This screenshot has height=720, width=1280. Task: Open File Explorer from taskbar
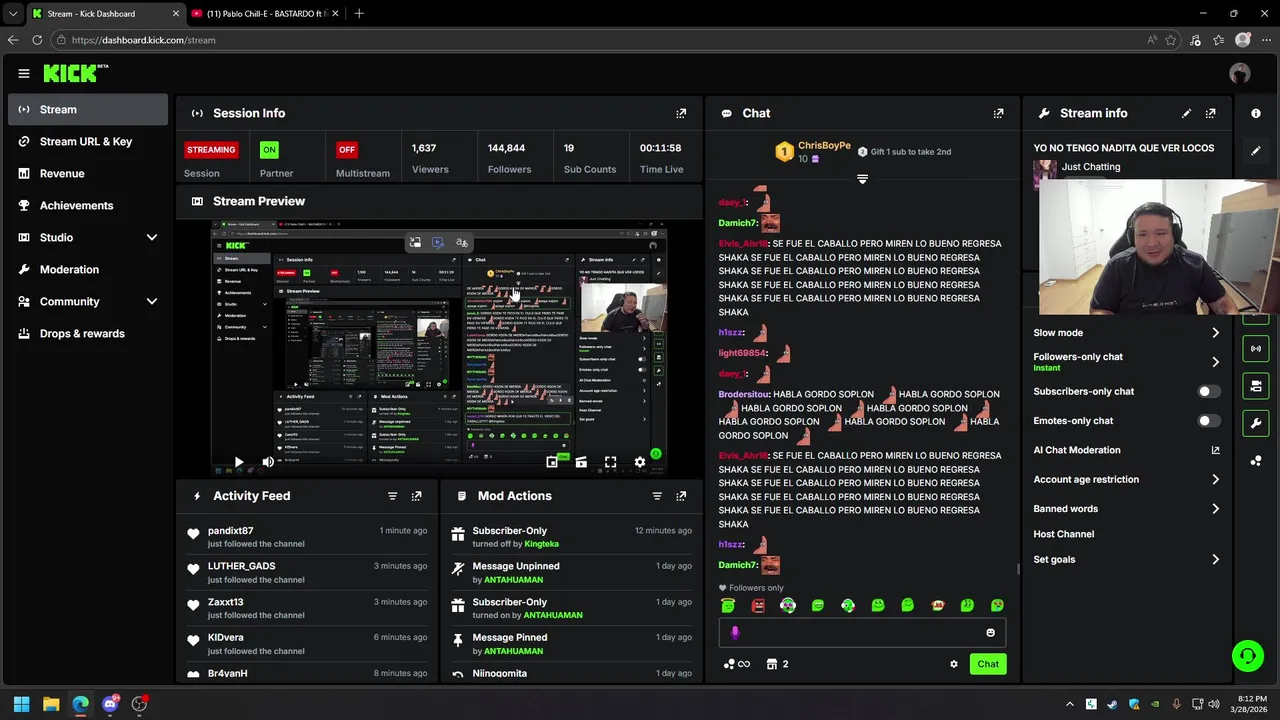[x=51, y=704]
